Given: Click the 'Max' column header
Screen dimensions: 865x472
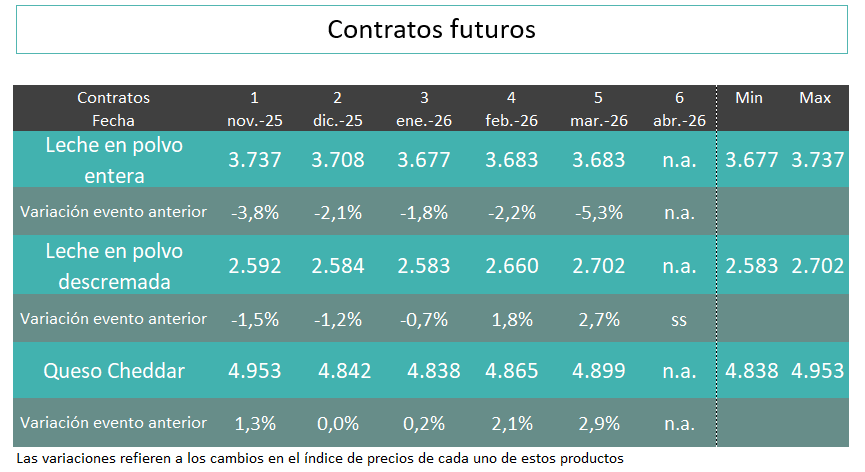Looking at the screenshot, I should [815, 98].
